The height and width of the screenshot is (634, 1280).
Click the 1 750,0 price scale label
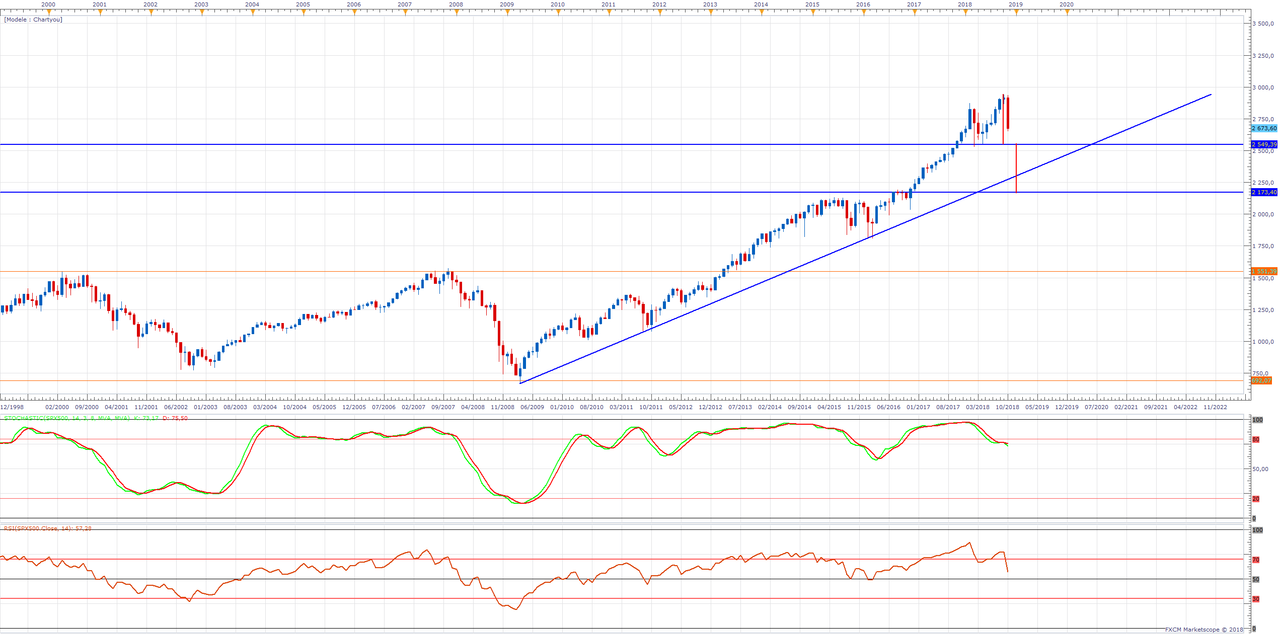coord(1264,247)
